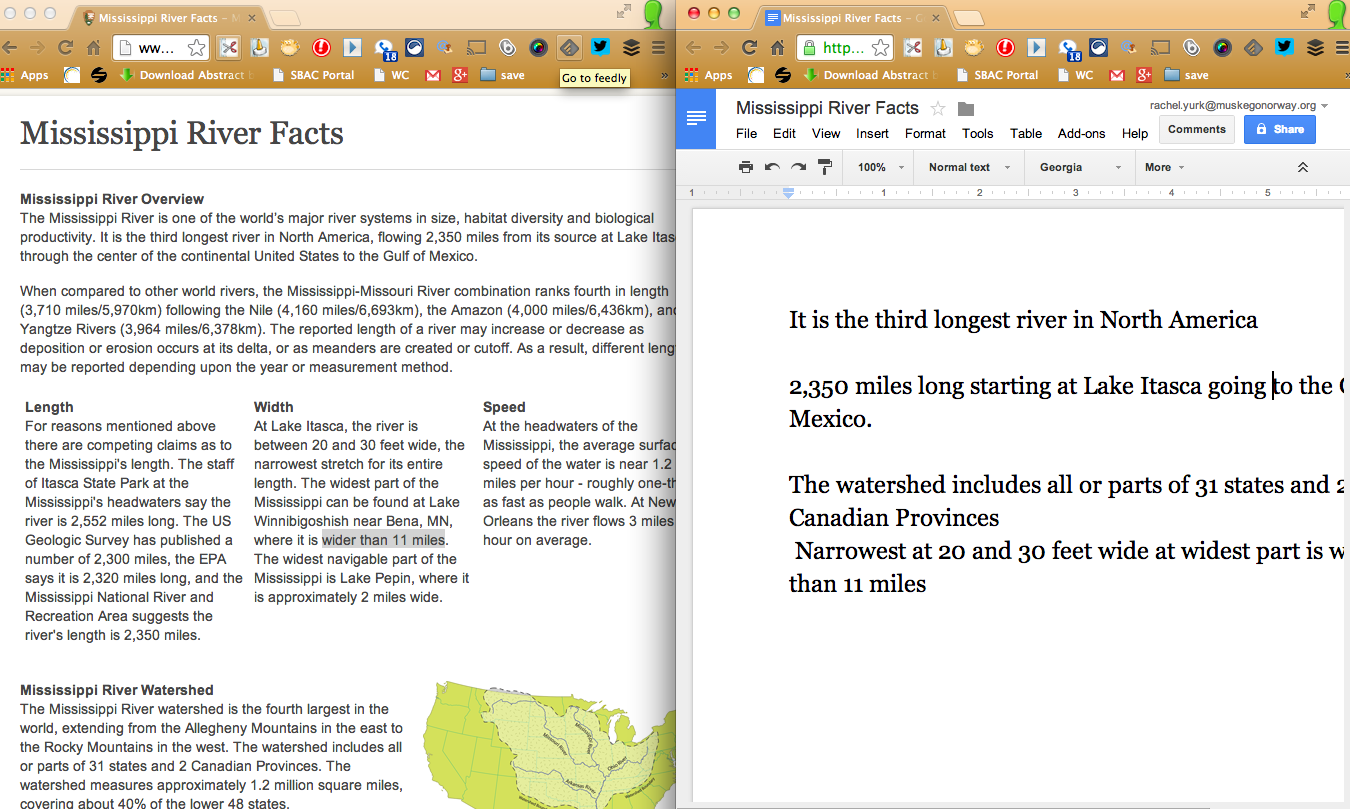Open the Edit menu in Docs

tap(785, 133)
